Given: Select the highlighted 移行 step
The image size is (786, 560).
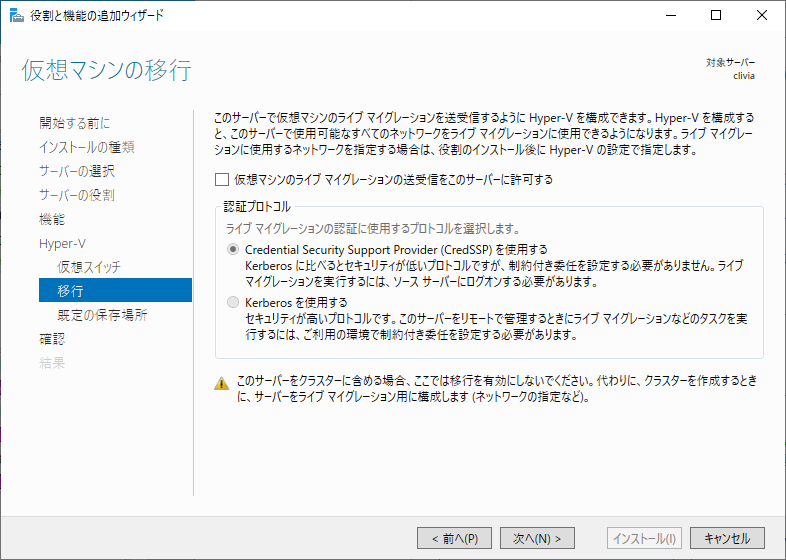Looking at the screenshot, I should point(115,290).
